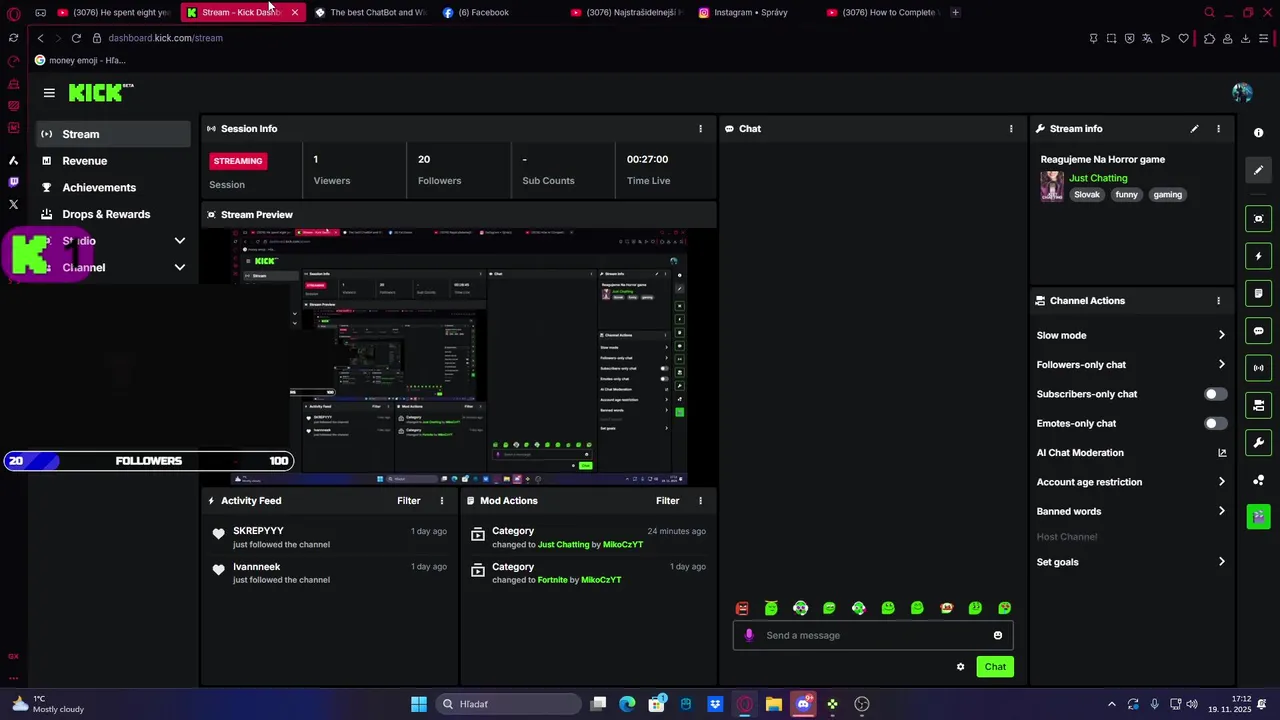Click the Followers goal progress bar overlay
Viewport: 1280px width, 720px height.
pyautogui.click(x=148, y=461)
